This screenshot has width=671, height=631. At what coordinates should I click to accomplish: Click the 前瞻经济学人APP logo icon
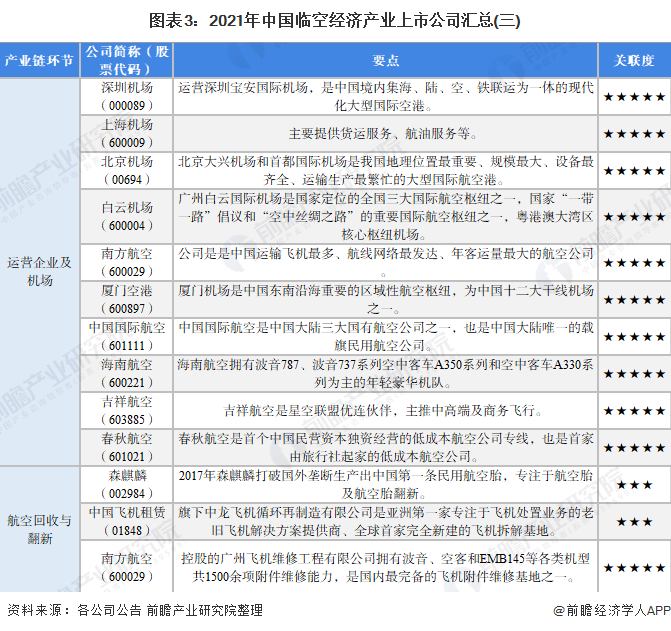coord(557,611)
